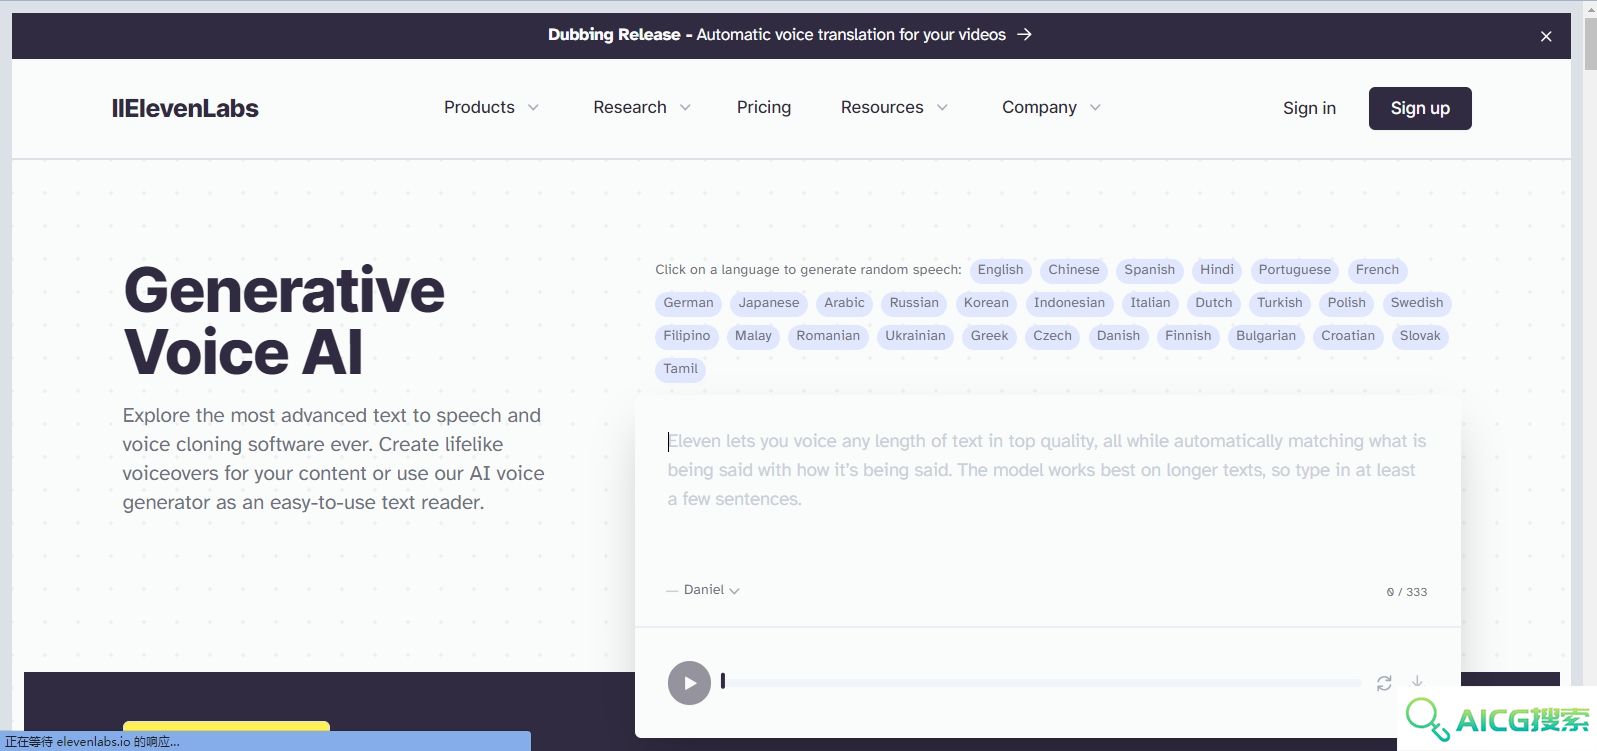Image resolution: width=1597 pixels, height=751 pixels.
Task: Select the Finnish language chip
Action: coord(1188,336)
